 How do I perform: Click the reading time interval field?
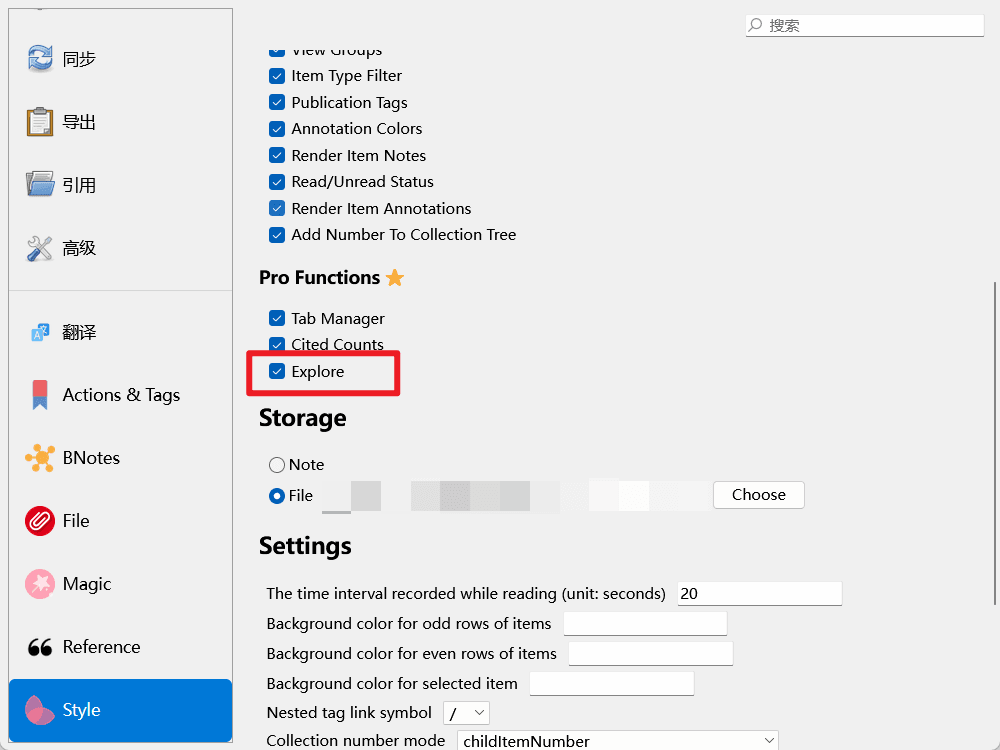(x=759, y=594)
